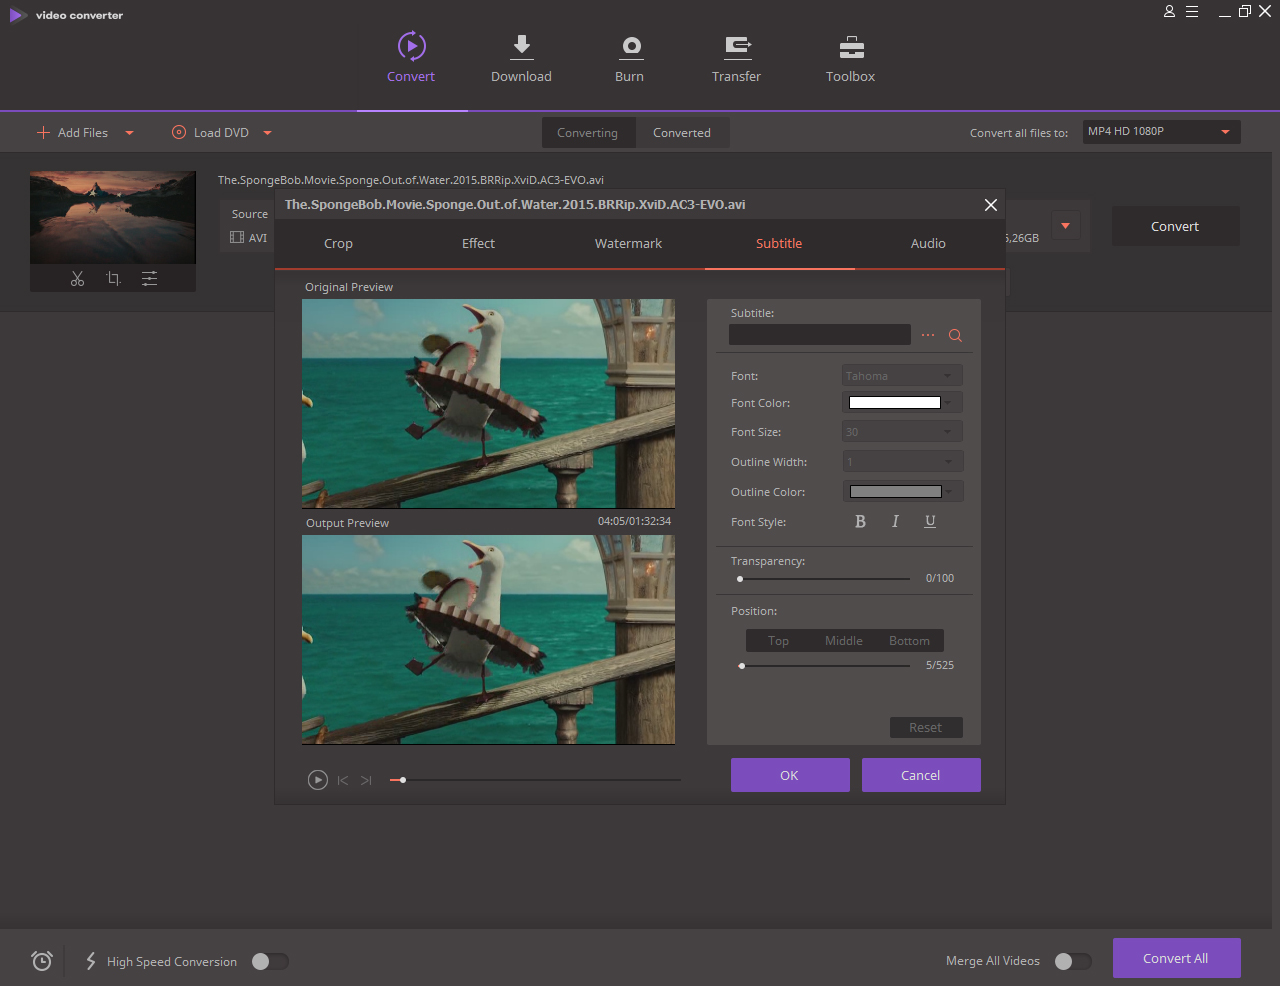Select the Subtitle tab

point(779,244)
